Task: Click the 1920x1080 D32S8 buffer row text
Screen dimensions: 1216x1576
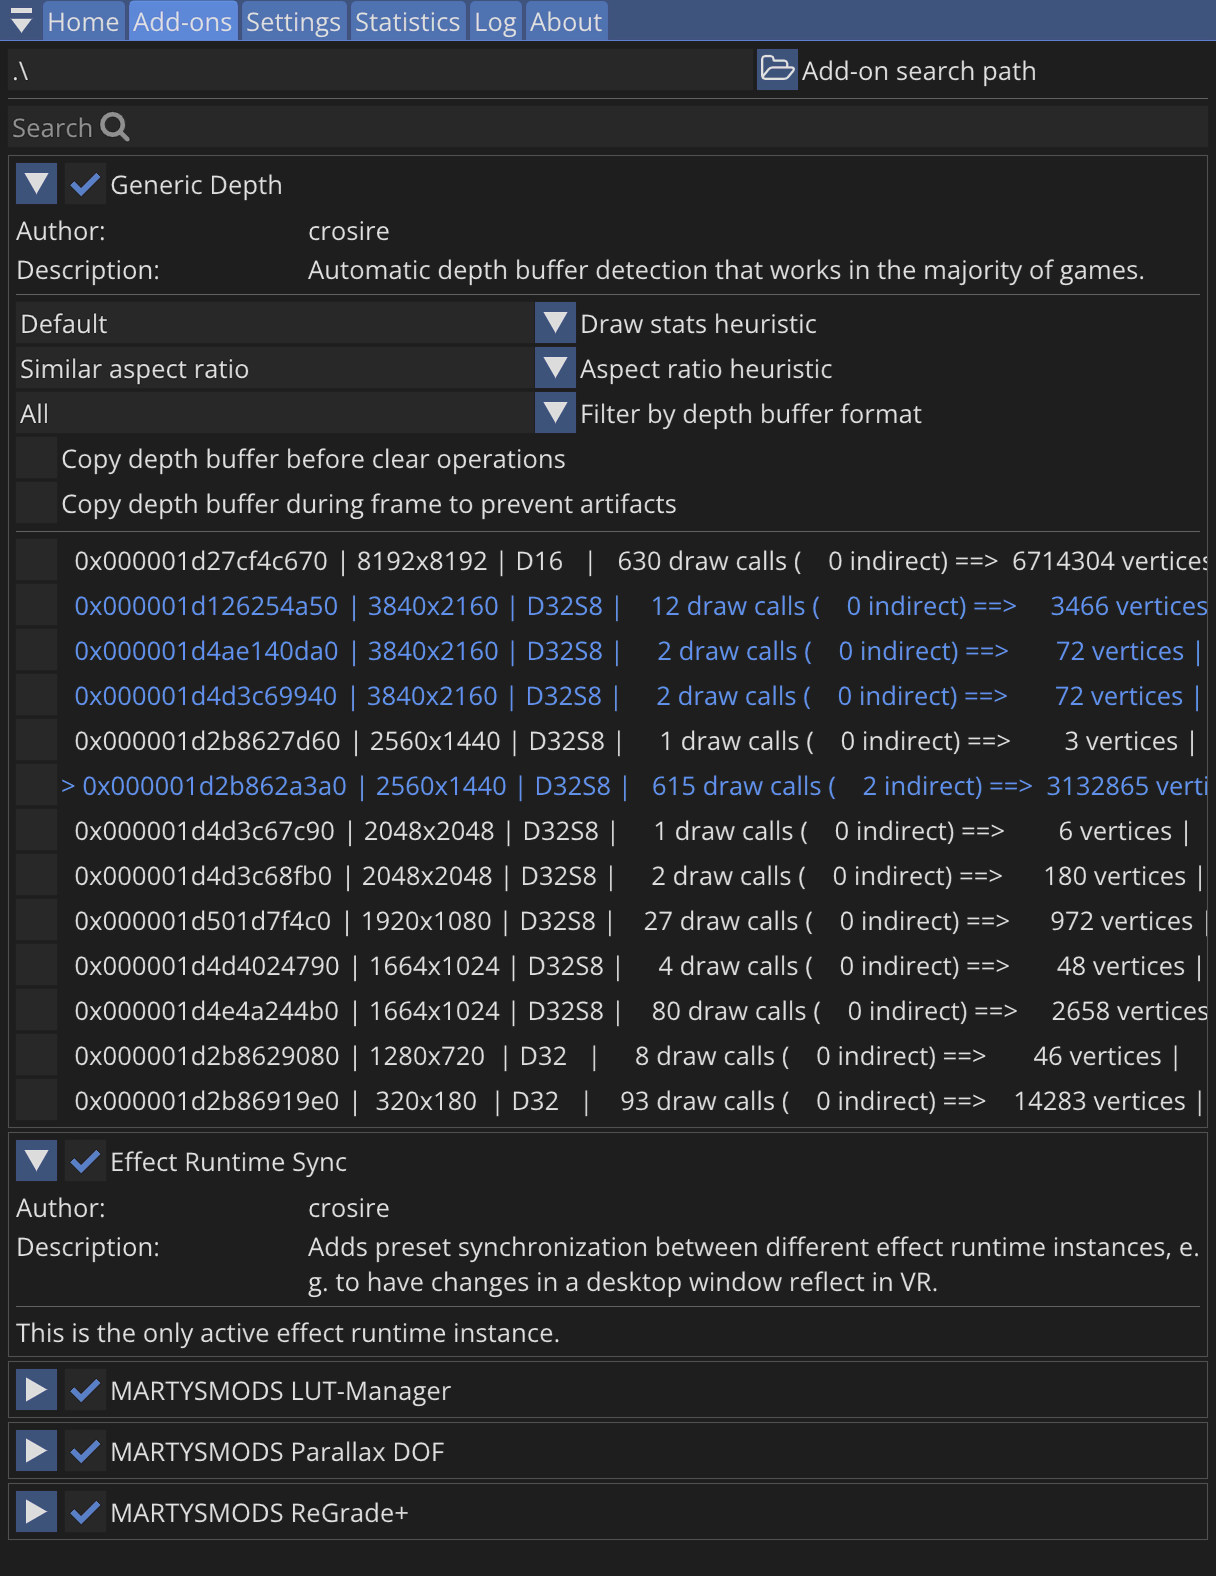Action: [x=640, y=920]
